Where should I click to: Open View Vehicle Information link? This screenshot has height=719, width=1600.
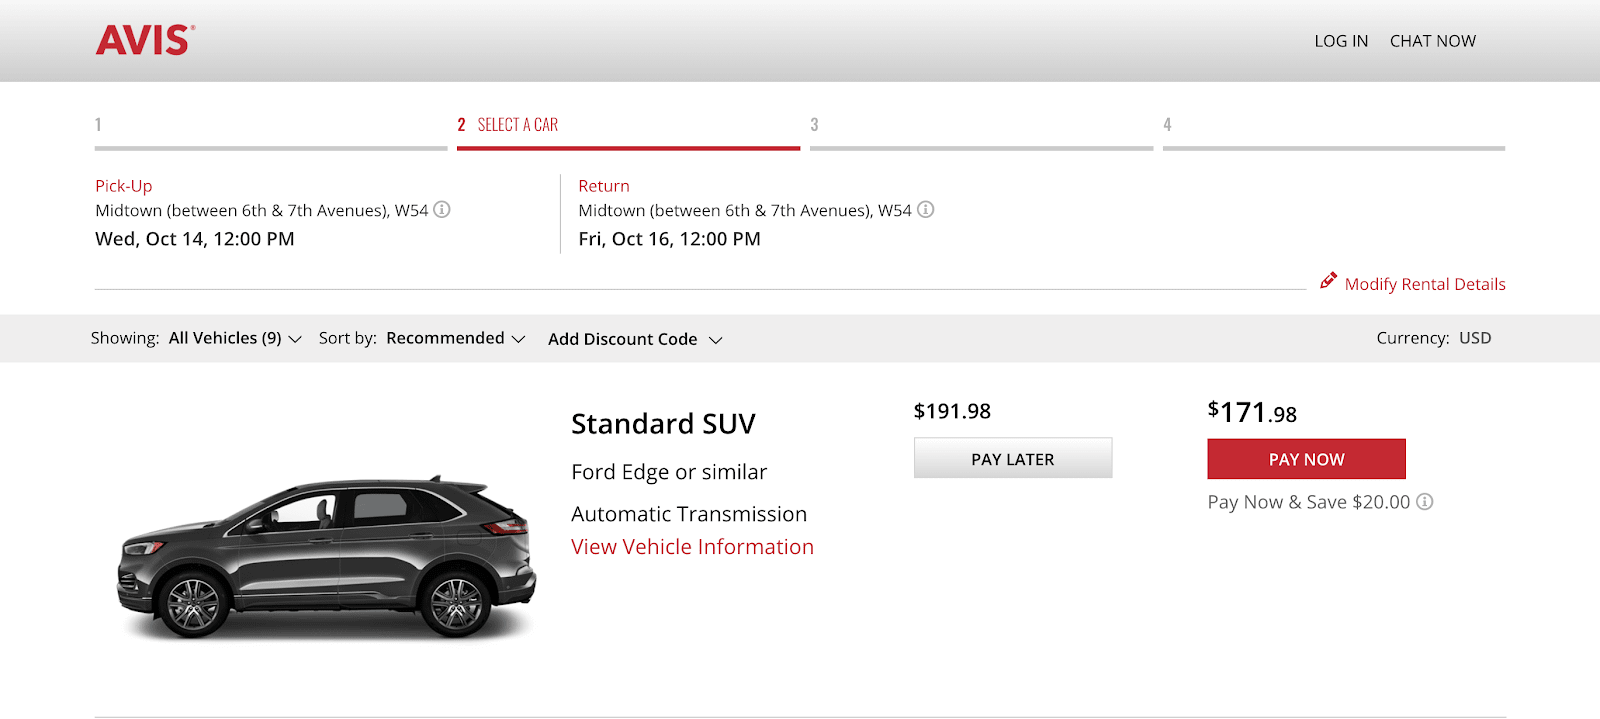point(692,547)
